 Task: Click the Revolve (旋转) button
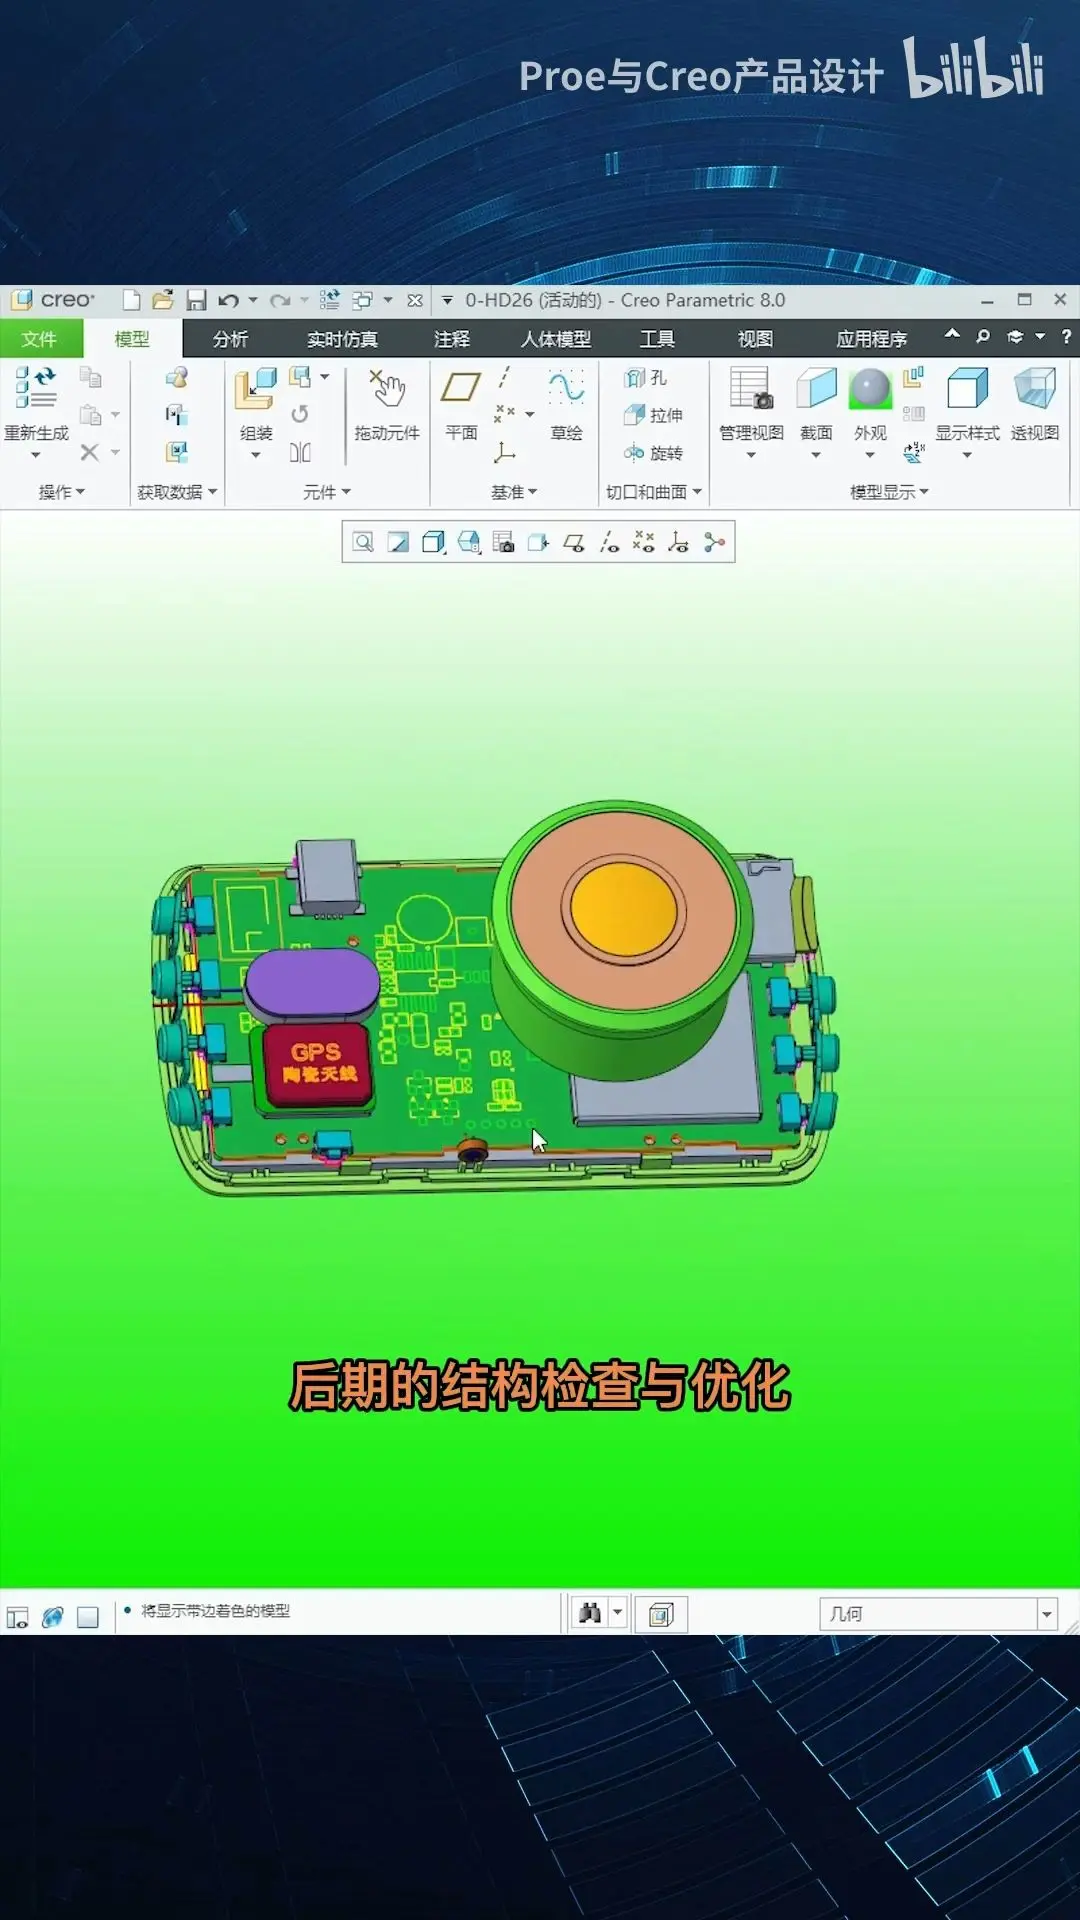tap(653, 453)
